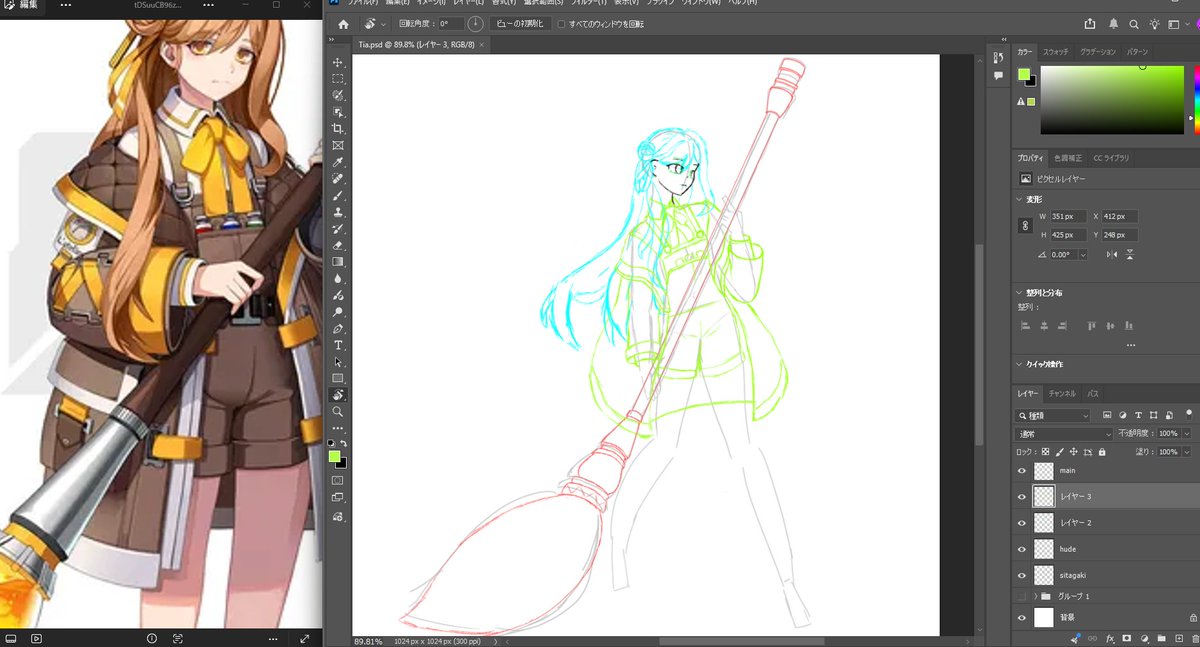Open the Share icon in the top bar
Image resolution: width=1200 pixels, height=647 pixels.
coord(1090,23)
